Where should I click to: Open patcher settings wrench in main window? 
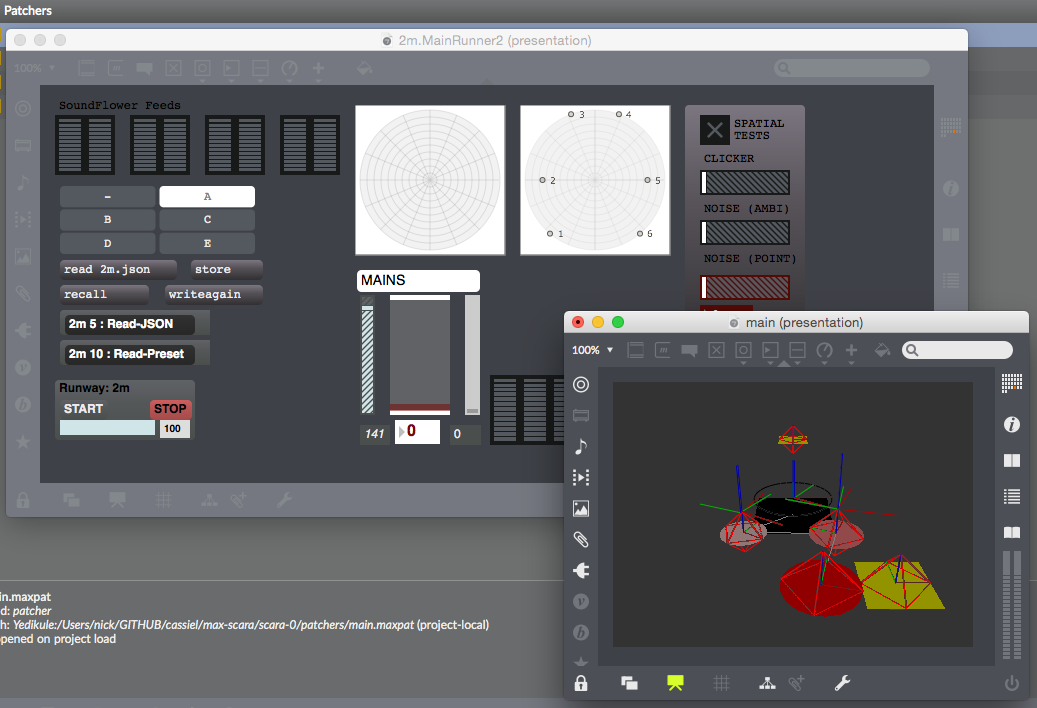click(x=843, y=683)
